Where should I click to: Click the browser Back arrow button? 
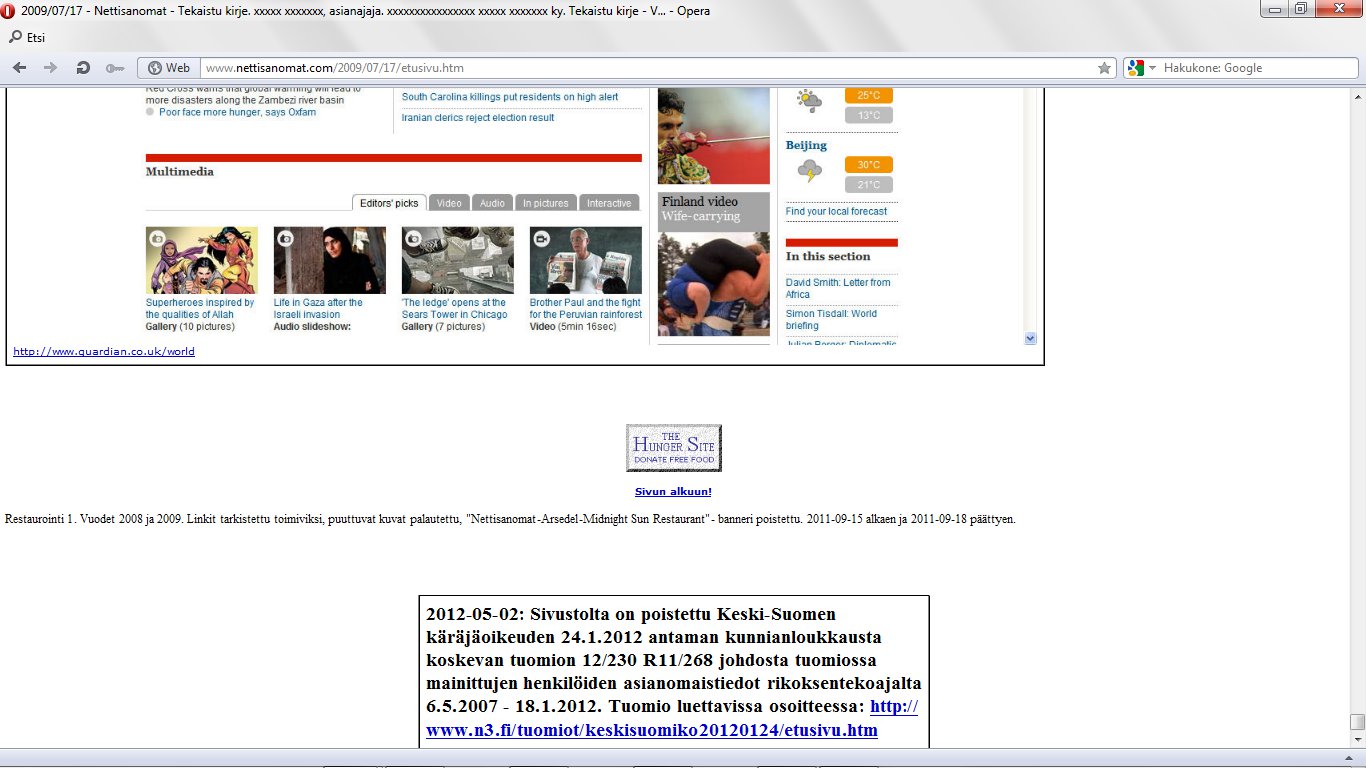(22, 68)
